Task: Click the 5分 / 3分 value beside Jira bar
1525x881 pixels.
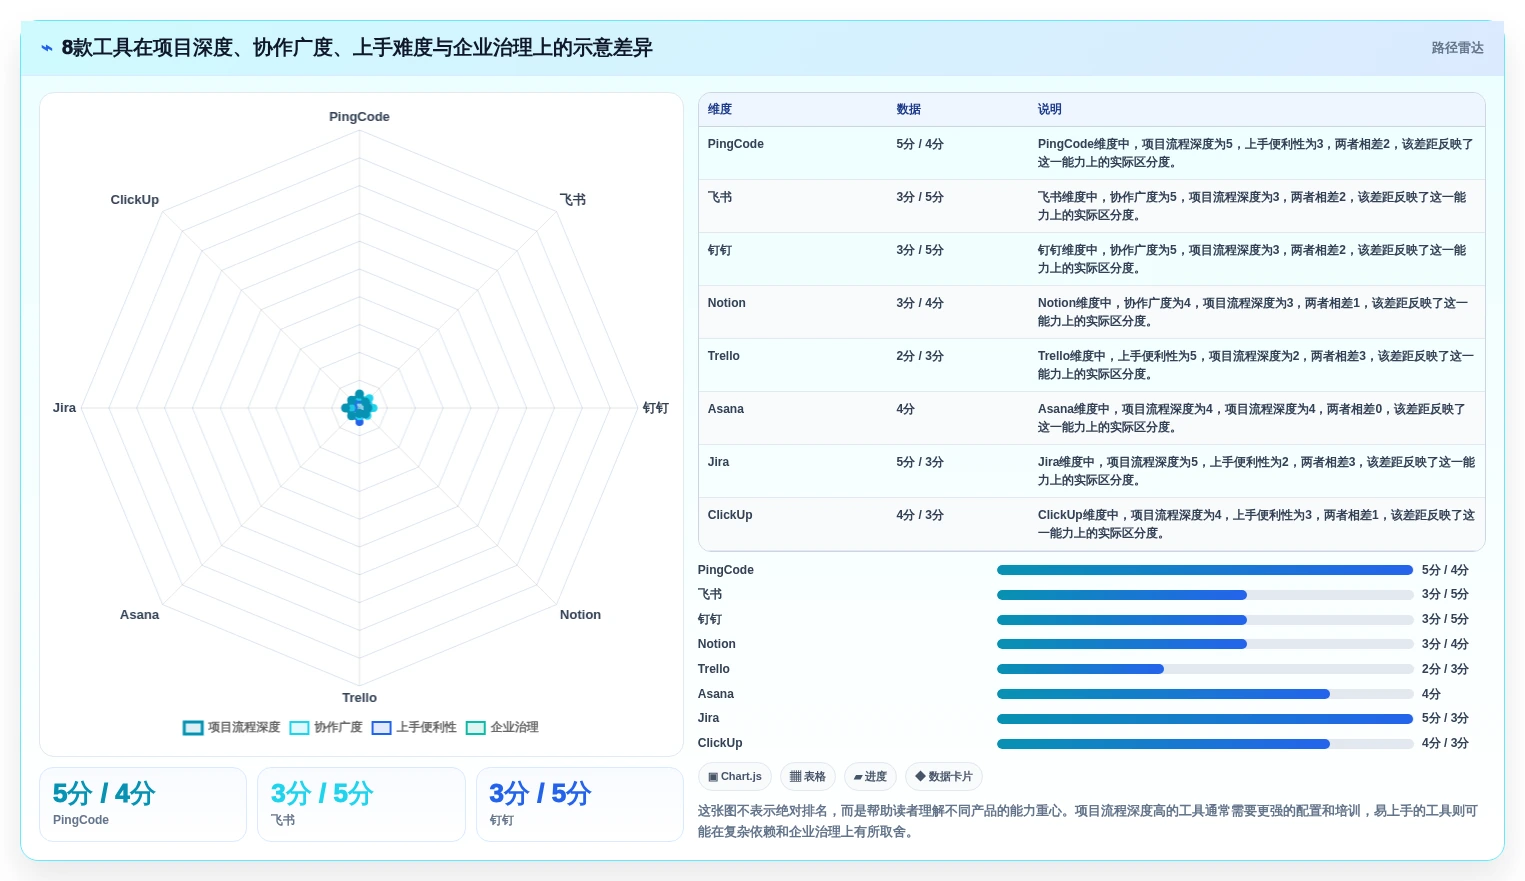Action: click(1445, 719)
